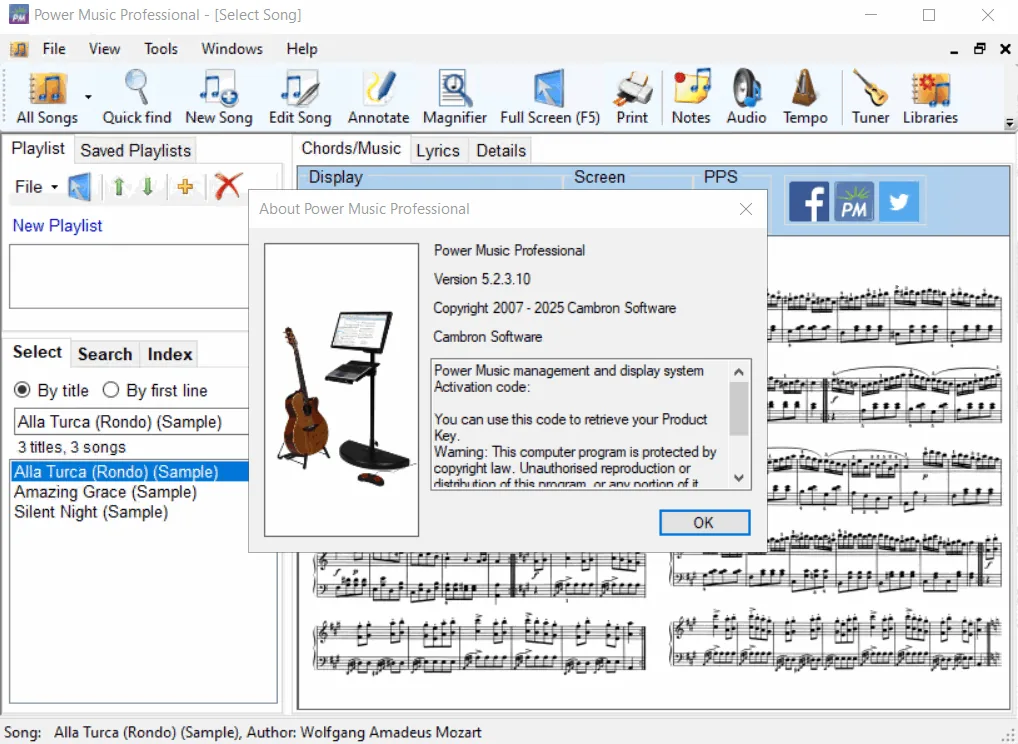Expand toolbar overflow arrow at right edge
The image size is (1018, 744).
(x=1009, y=123)
